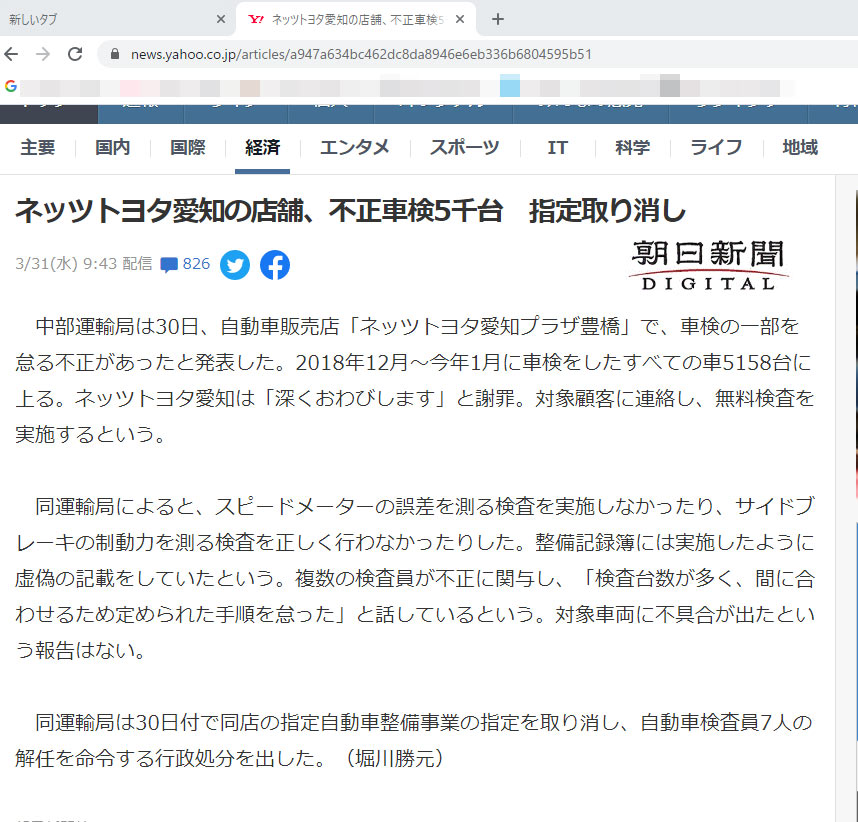Open the 主要 news category
This screenshot has width=858, height=822.
[38, 148]
